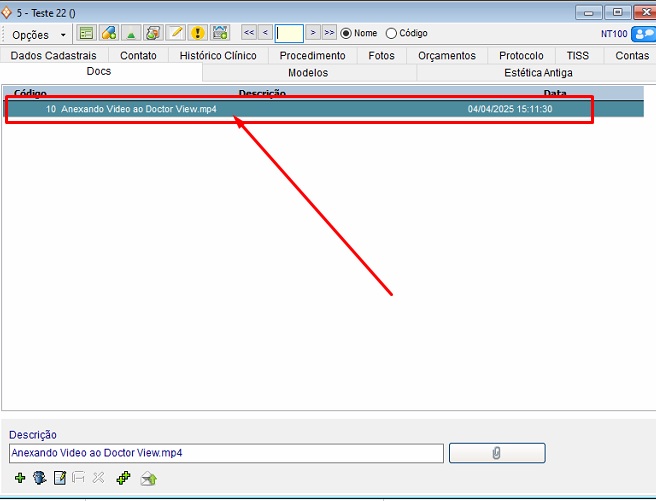Screen dimensions: 656x501
Task: Click the yellow exclamation alert icon
Action: coord(197,33)
